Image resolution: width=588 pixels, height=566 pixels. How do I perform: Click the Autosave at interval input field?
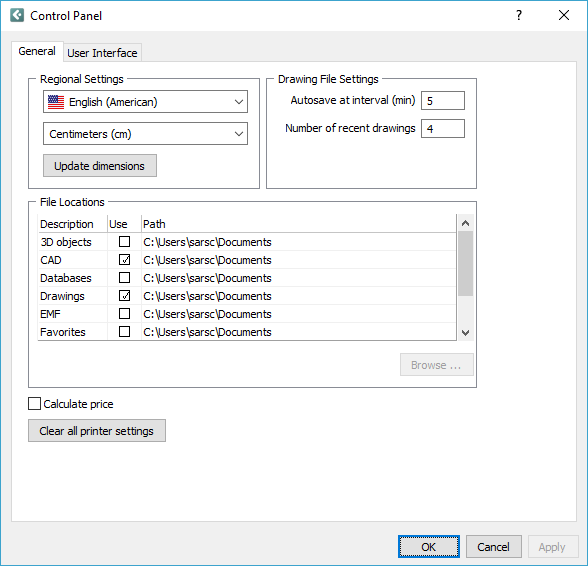[x=443, y=101]
